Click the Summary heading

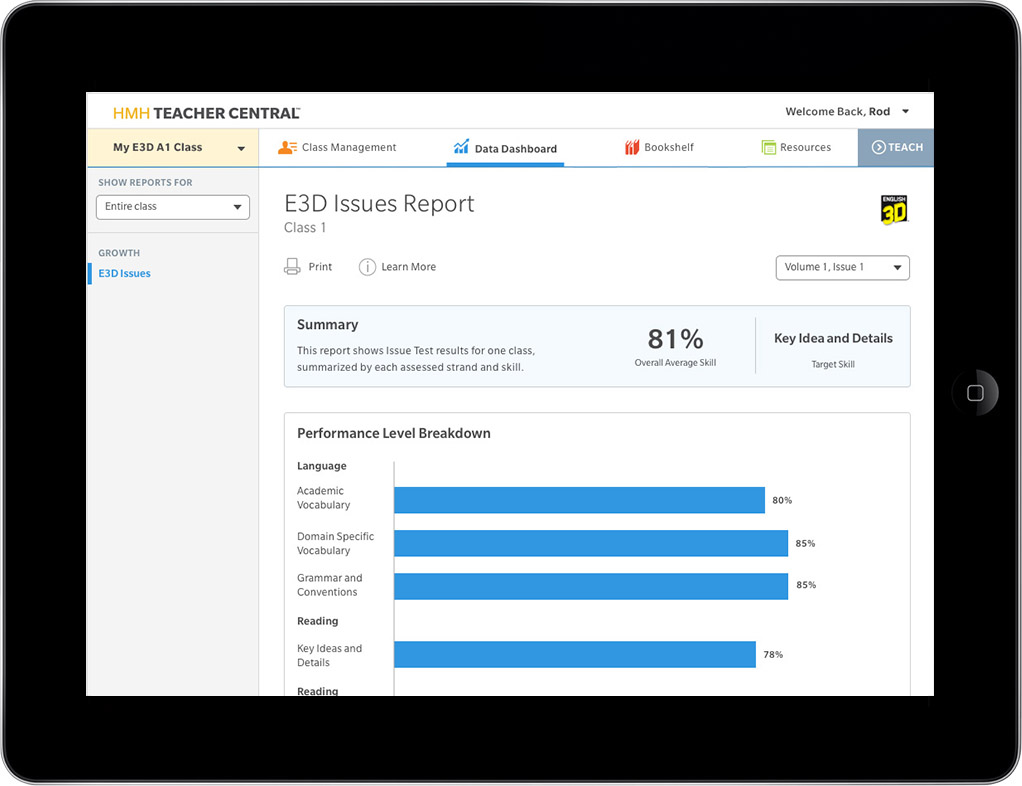pyautogui.click(x=327, y=325)
